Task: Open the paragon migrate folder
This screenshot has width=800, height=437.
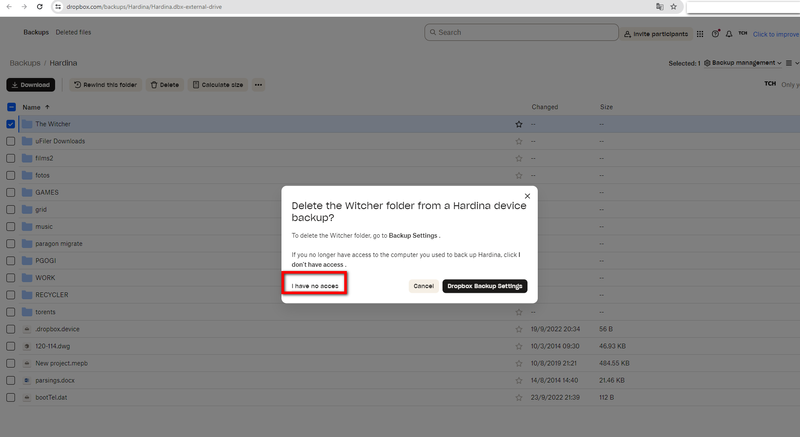Action: point(59,244)
